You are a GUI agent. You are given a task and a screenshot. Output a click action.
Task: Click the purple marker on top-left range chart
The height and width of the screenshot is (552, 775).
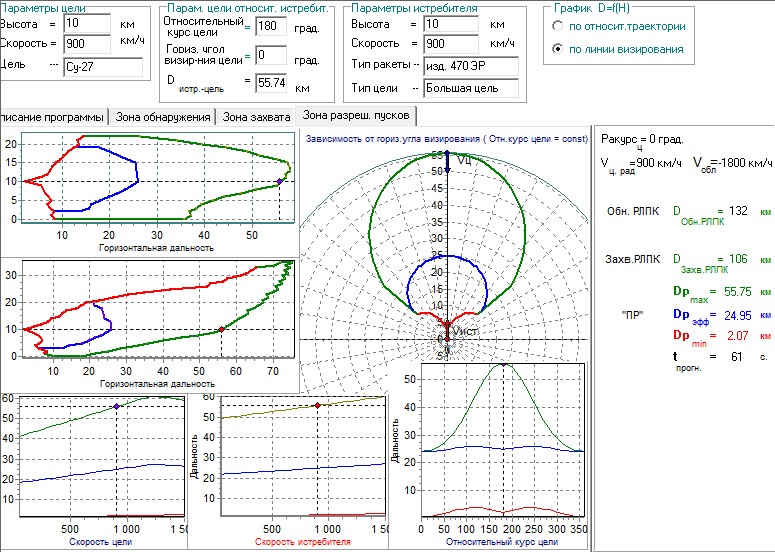279,181
